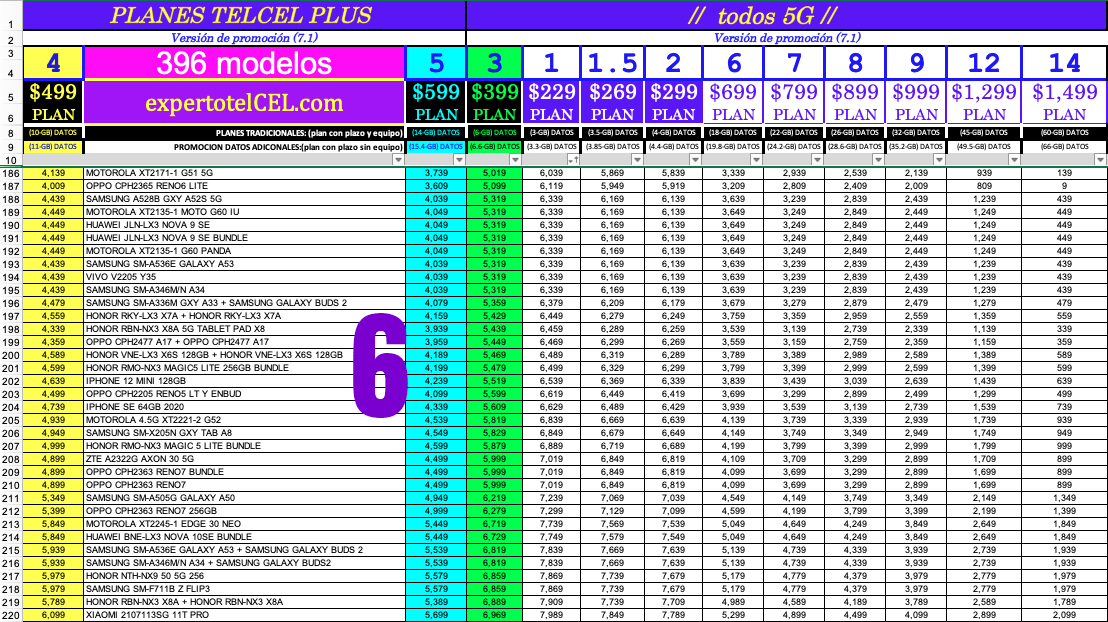Select the '$399 PLAN' header cell
Viewport: 1108px width, 622px height.
[495, 102]
